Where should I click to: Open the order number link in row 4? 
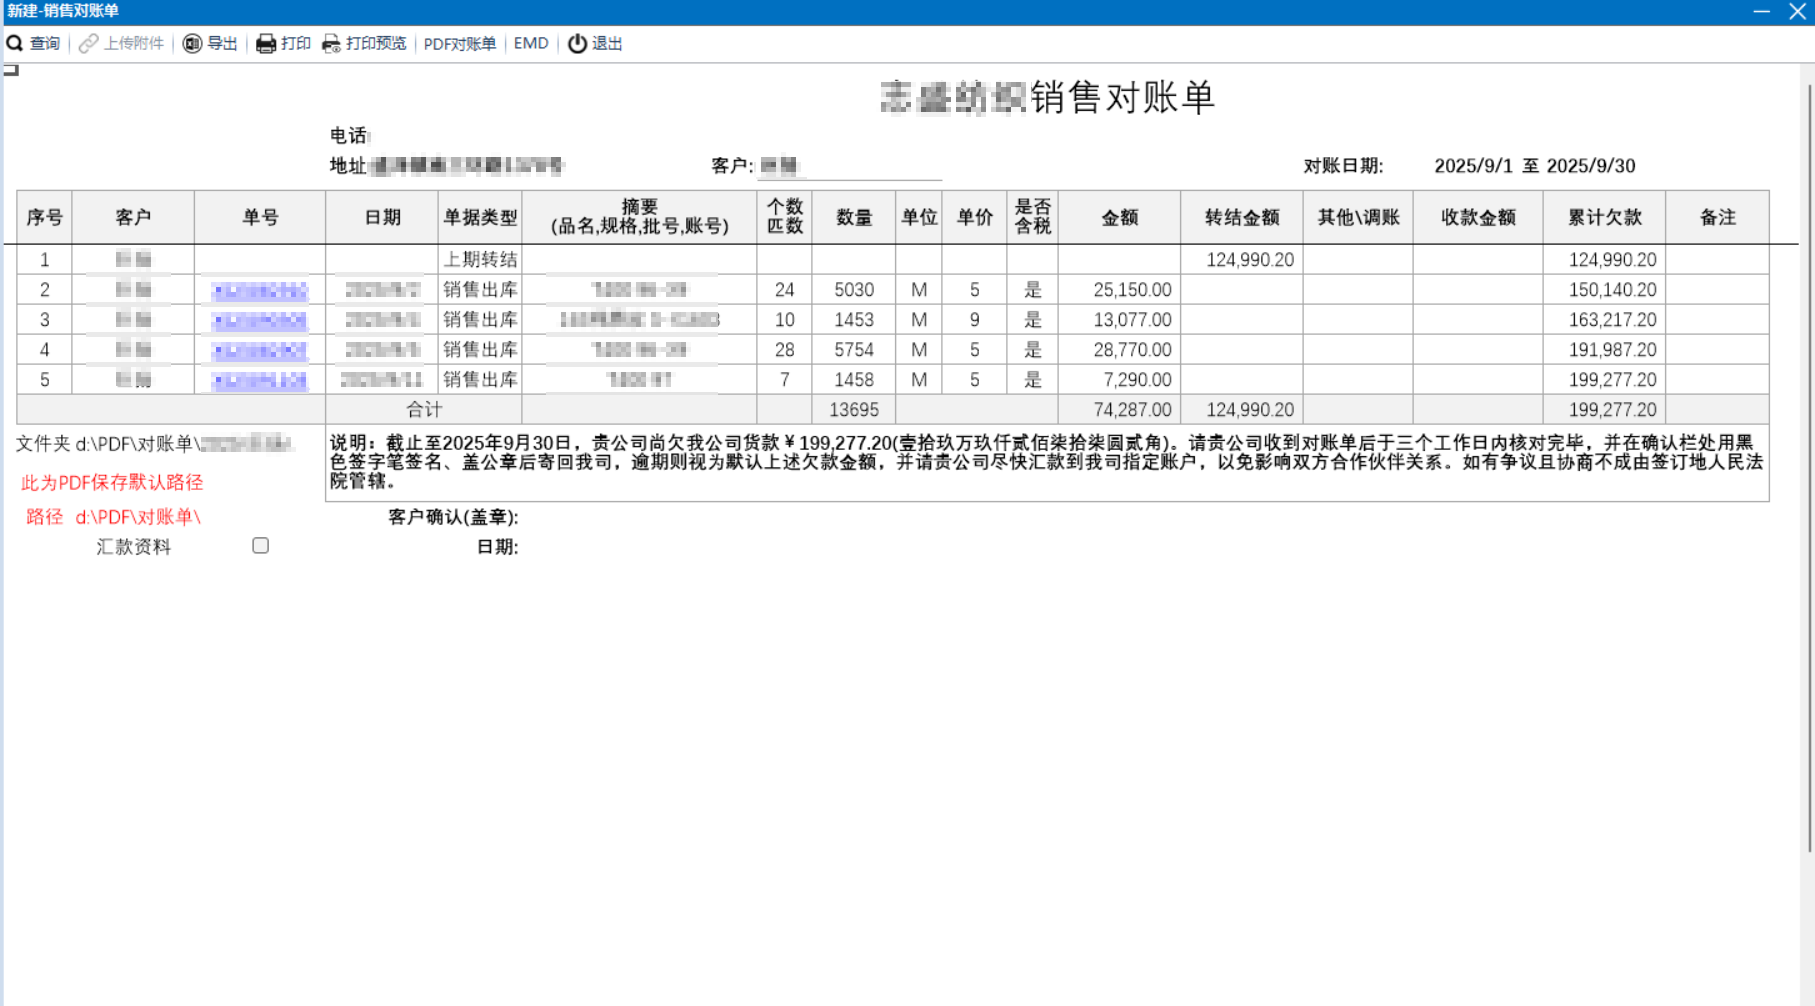(258, 350)
